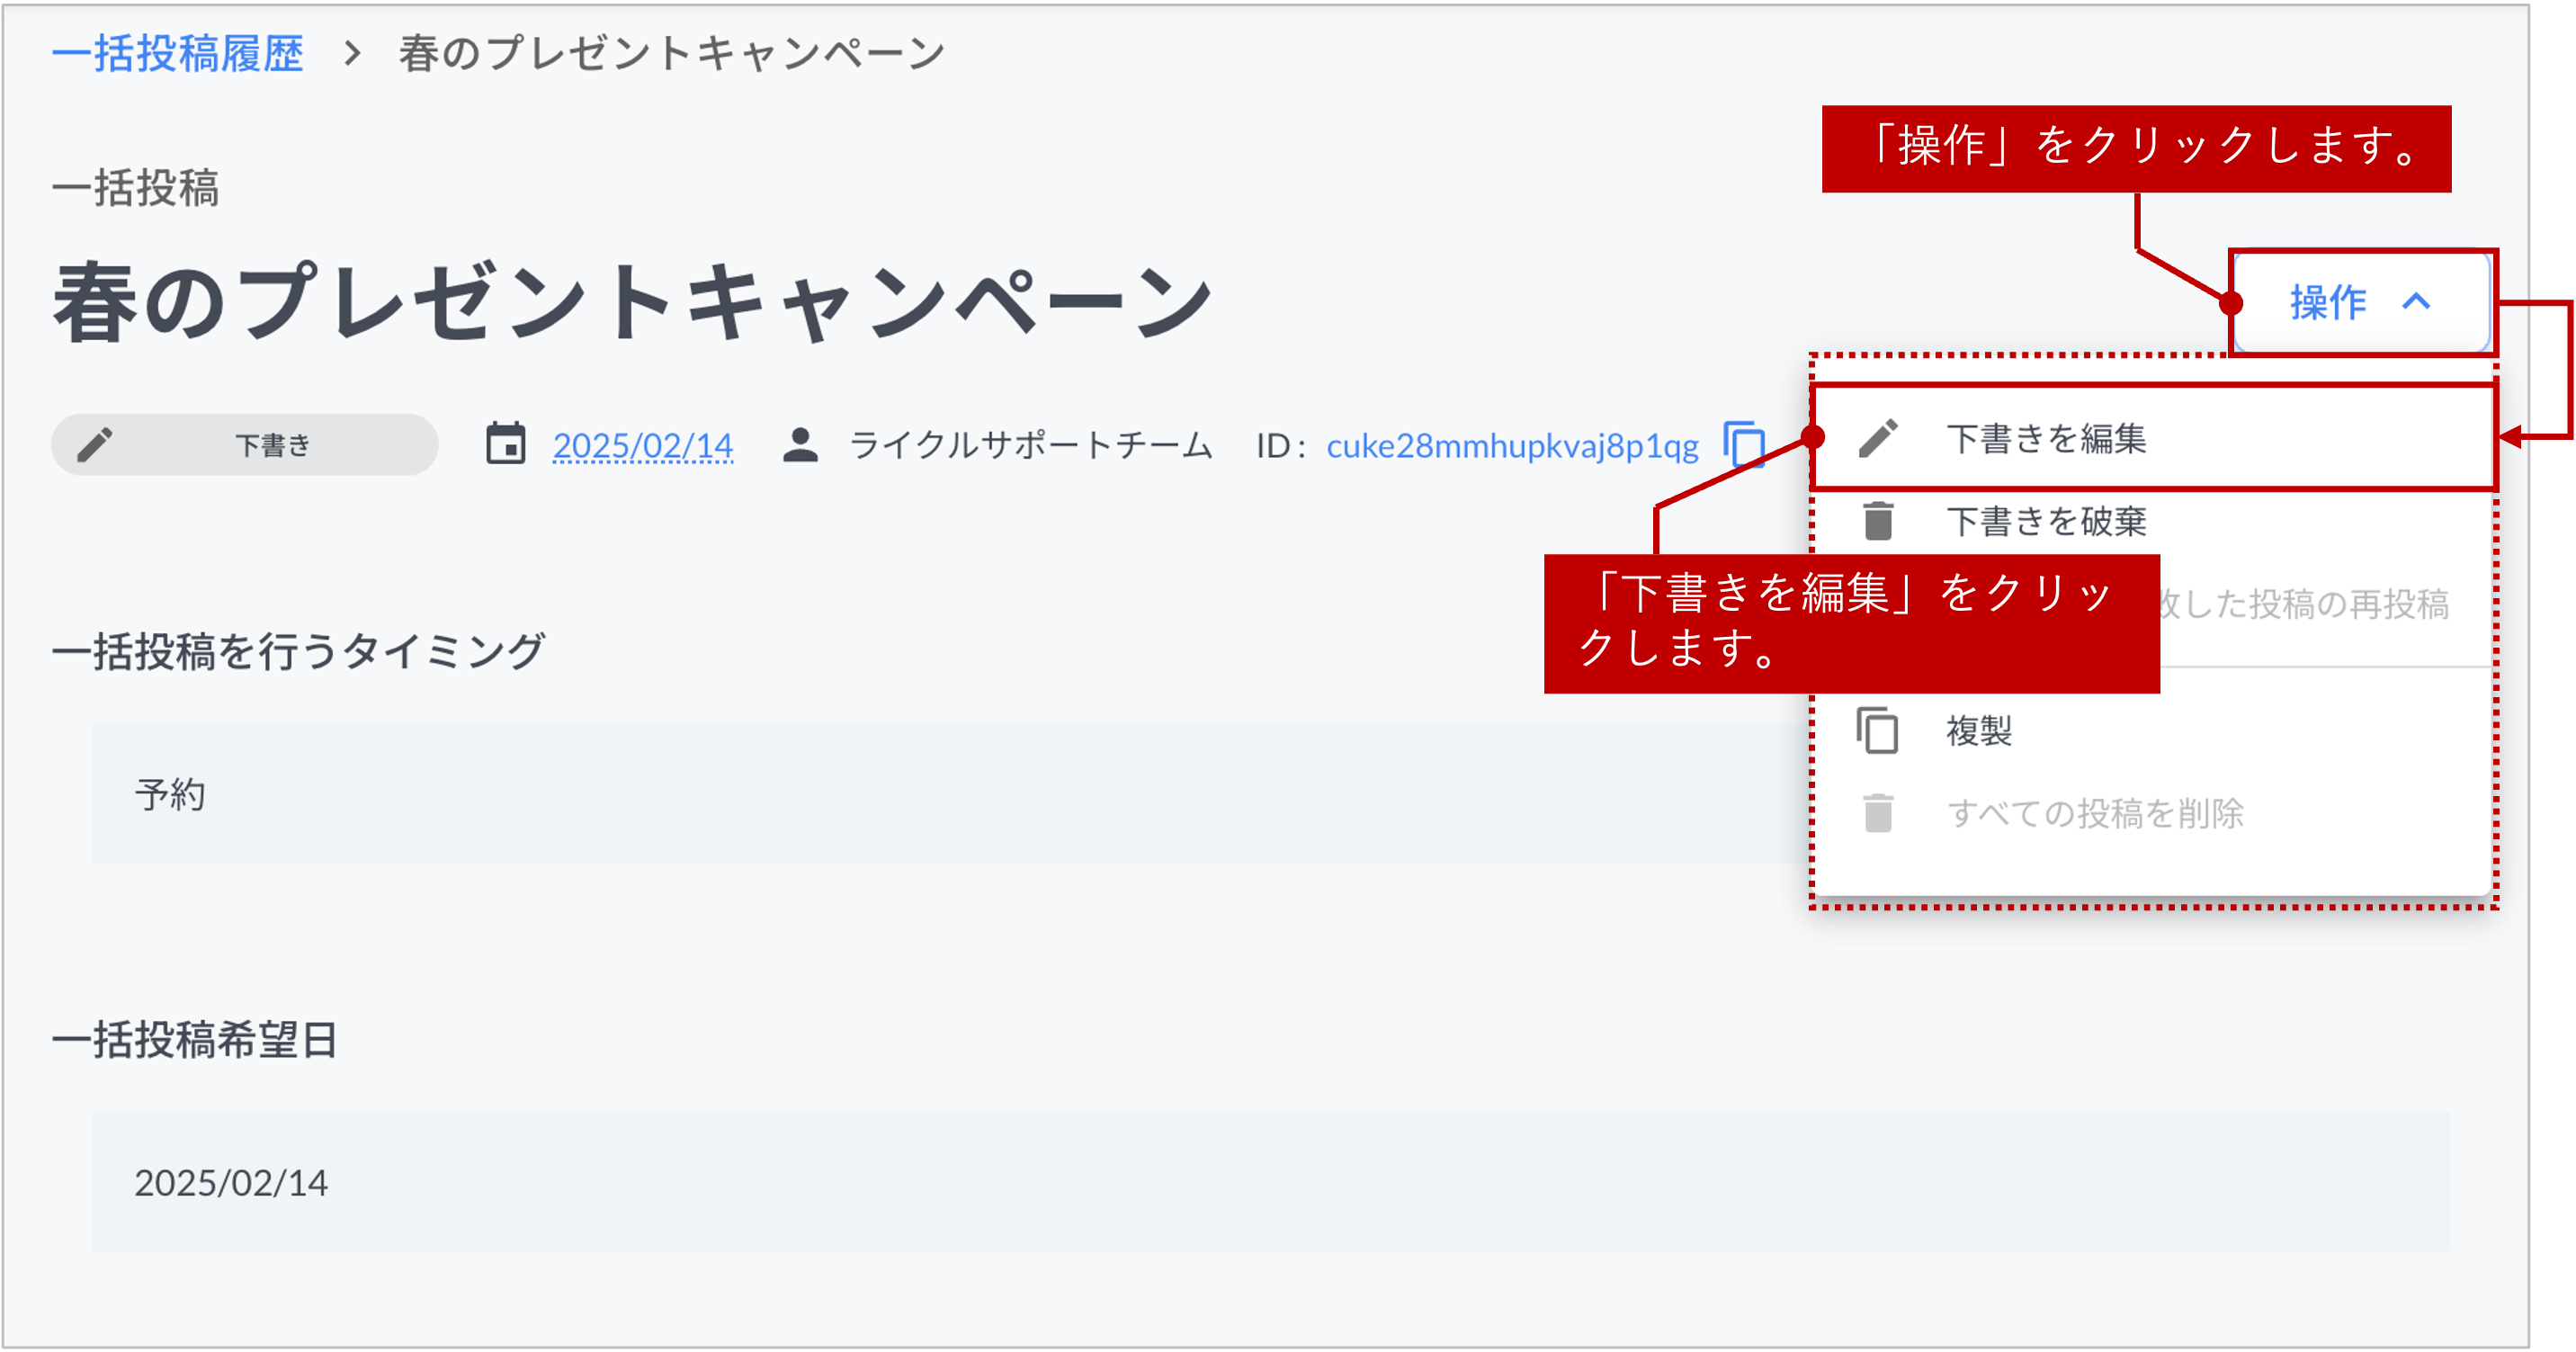Collapse the 操作 dropdown via its chevron
The image size is (2576, 1352).
(2419, 304)
